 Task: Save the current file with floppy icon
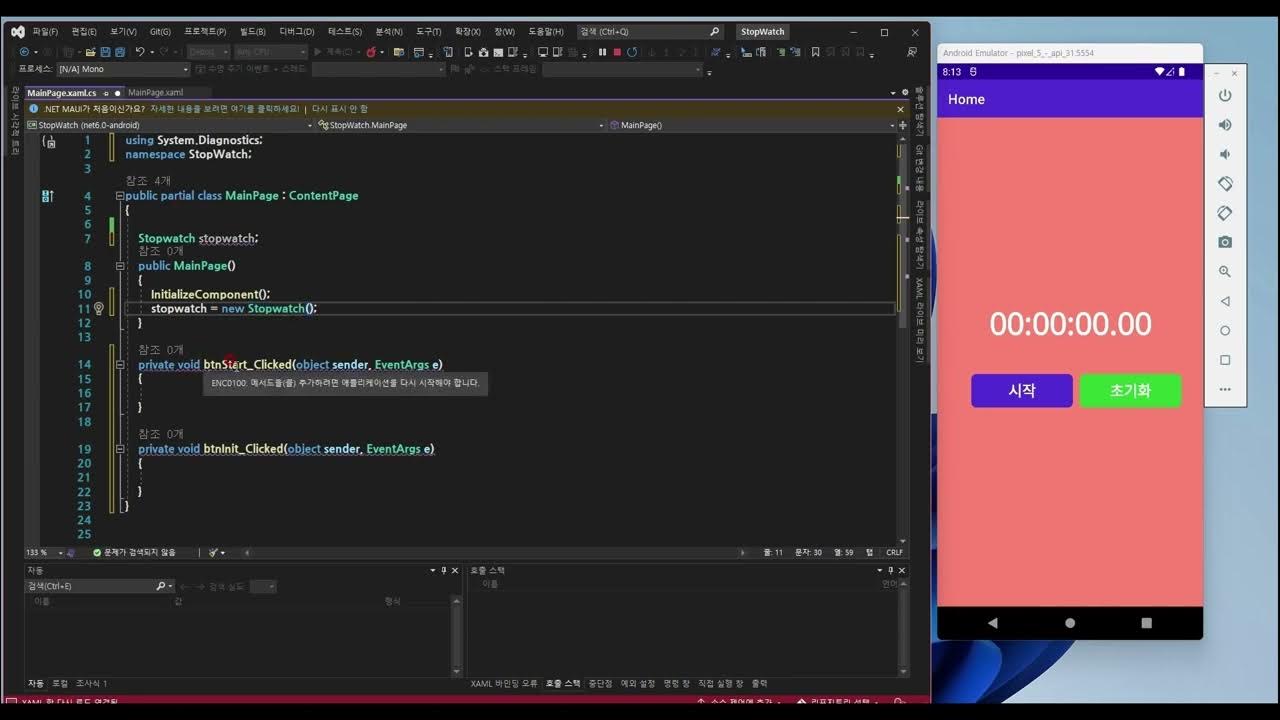[105, 52]
